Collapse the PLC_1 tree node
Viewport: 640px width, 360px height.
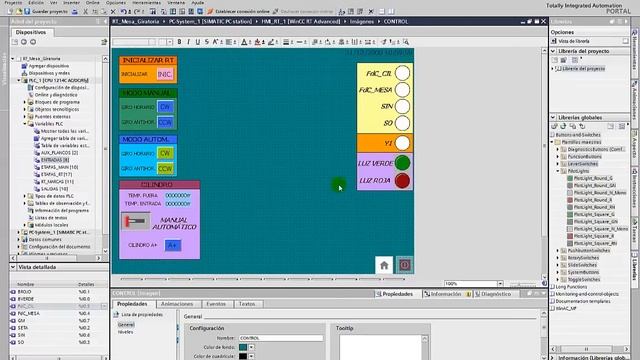[19, 80]
